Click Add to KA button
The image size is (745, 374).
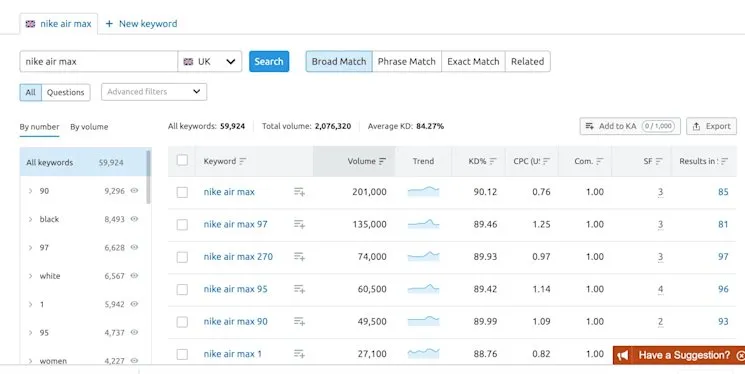[x=630, y=126]
